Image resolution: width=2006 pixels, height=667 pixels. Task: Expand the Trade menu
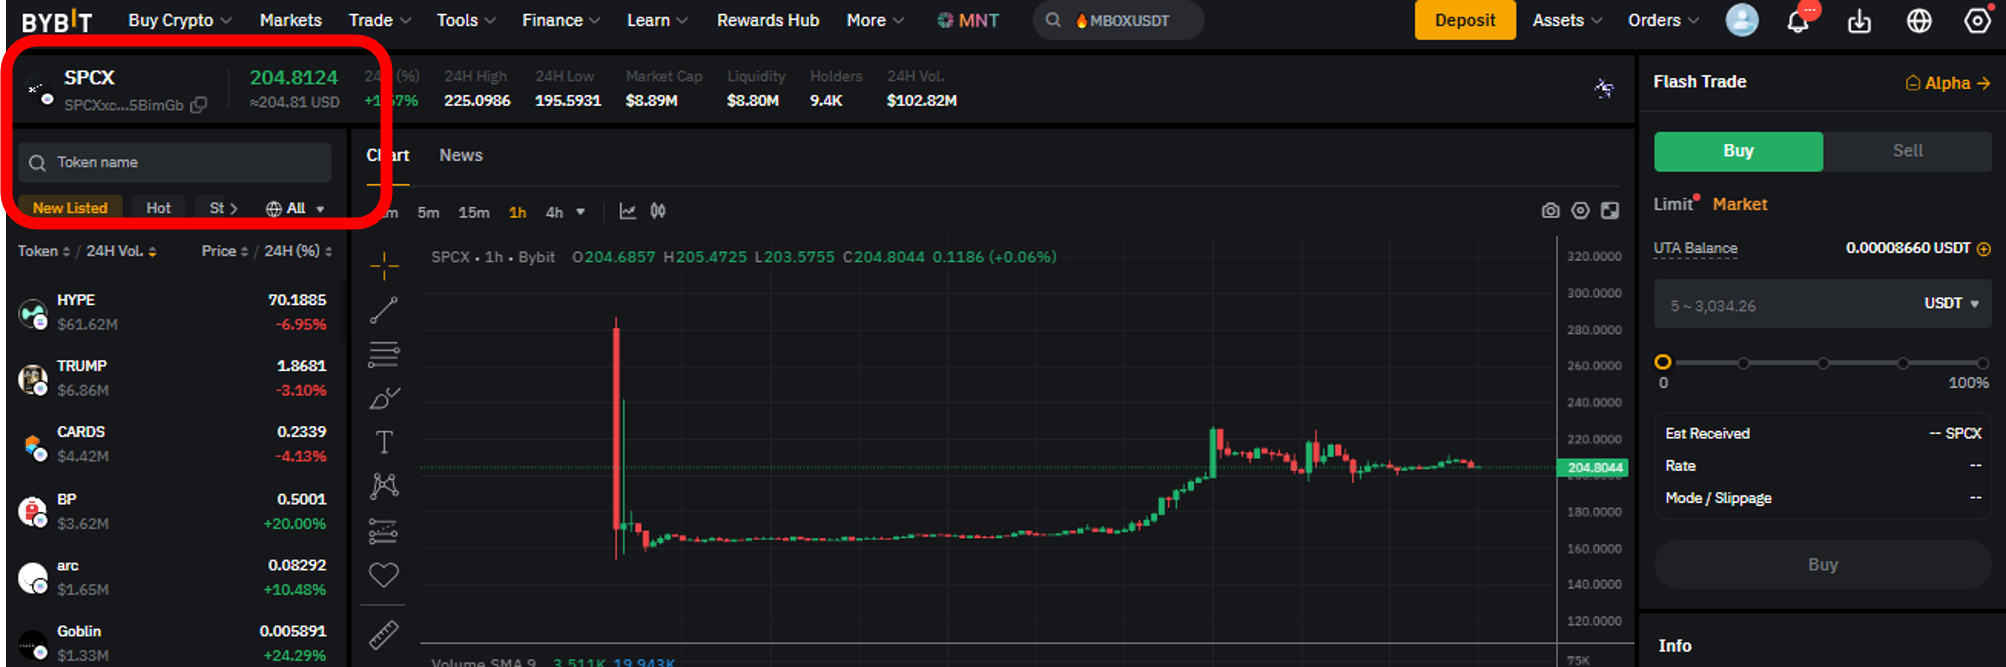tap(380, 20)
